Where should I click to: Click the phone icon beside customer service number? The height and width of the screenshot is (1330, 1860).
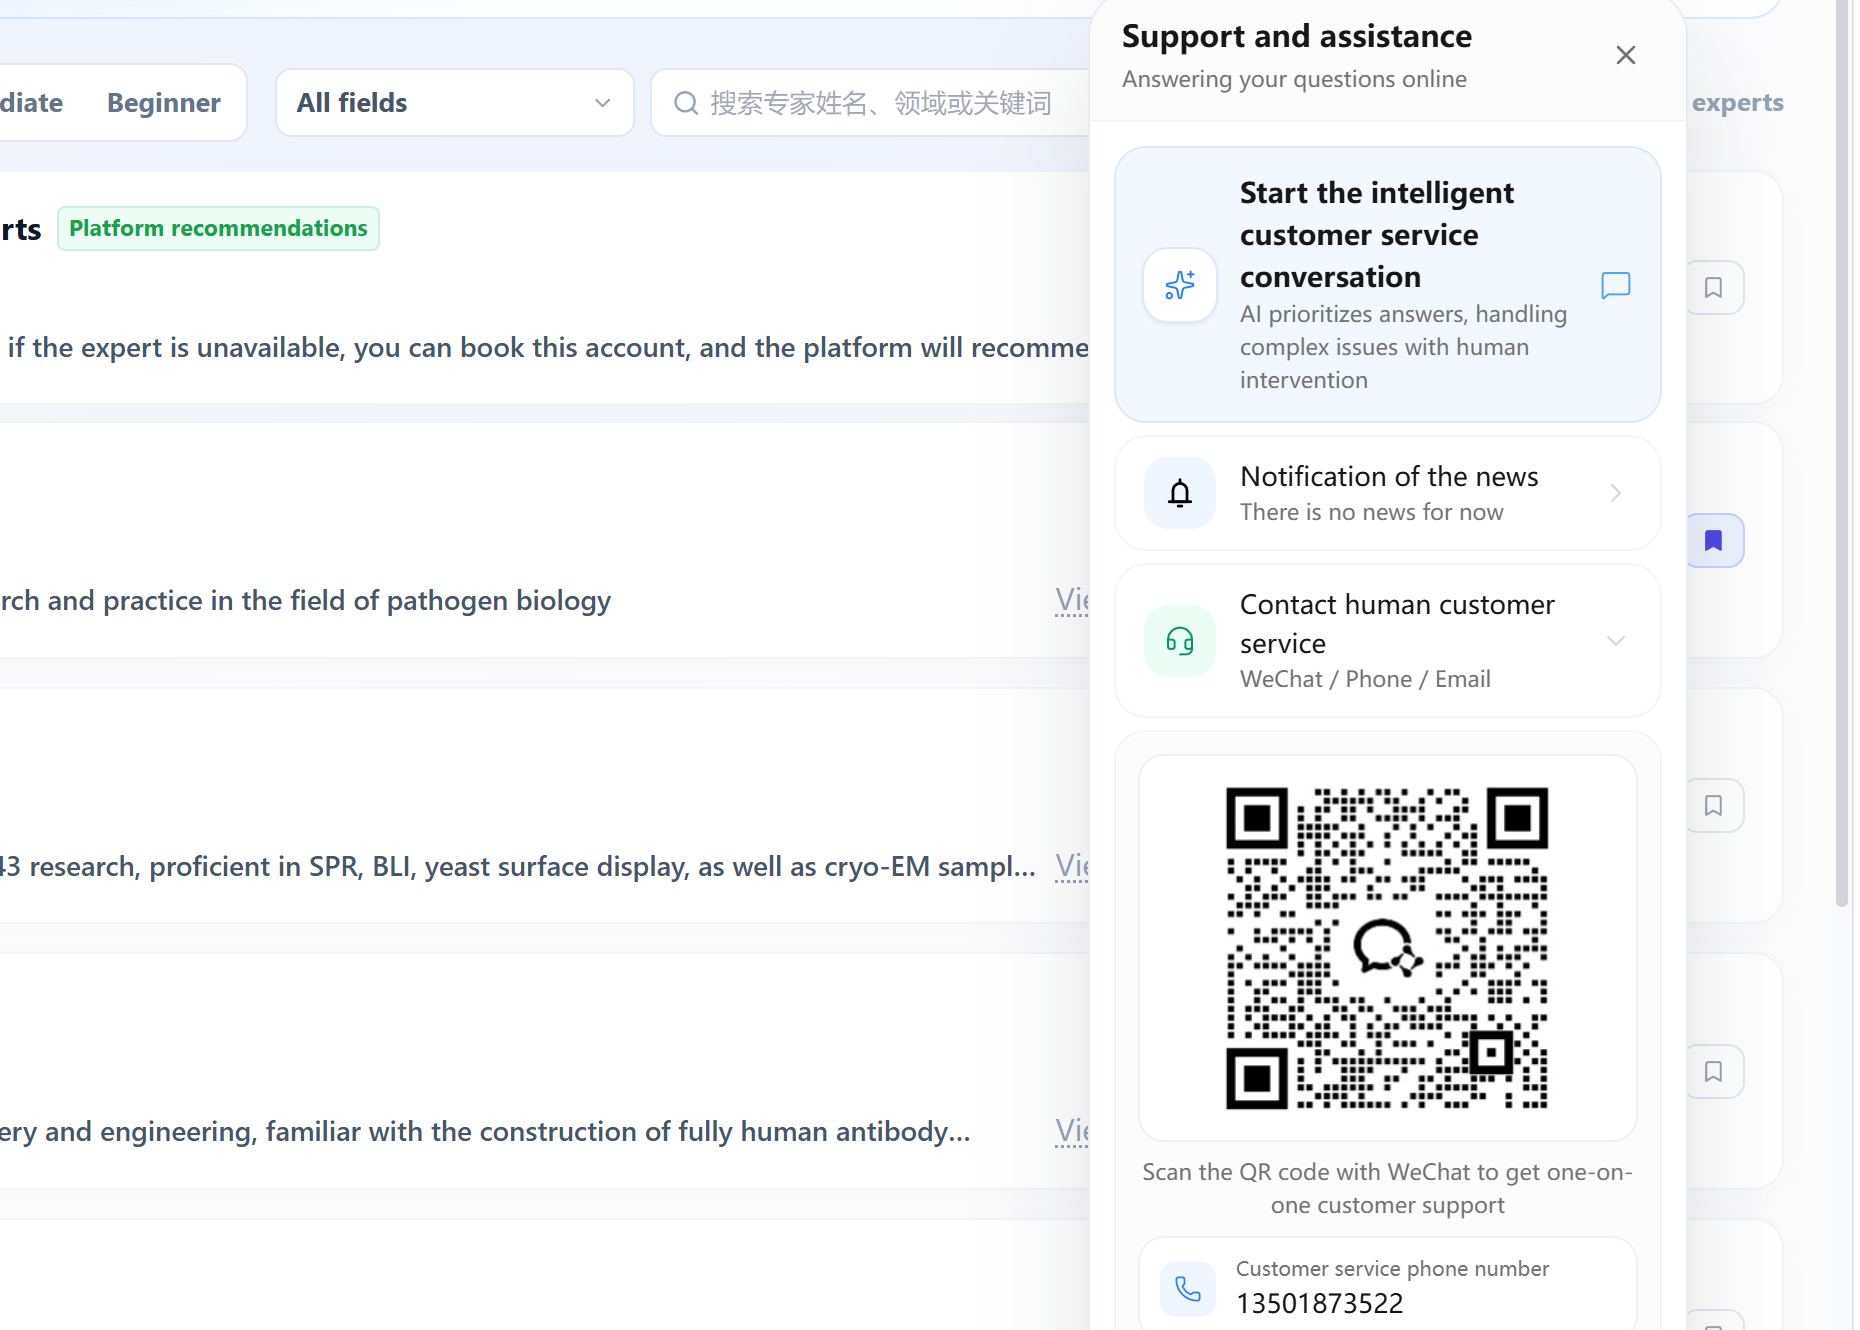pos(1188,1288)
